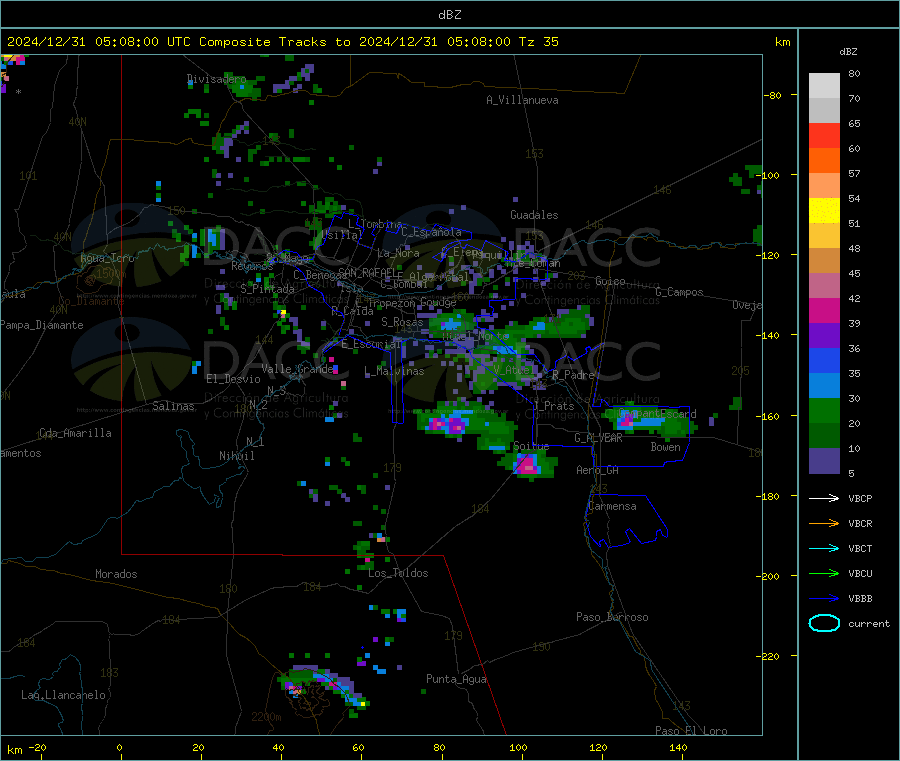Click the 'current' legend label
This screenshot has height=761, width=900.
tap(868, 623)
